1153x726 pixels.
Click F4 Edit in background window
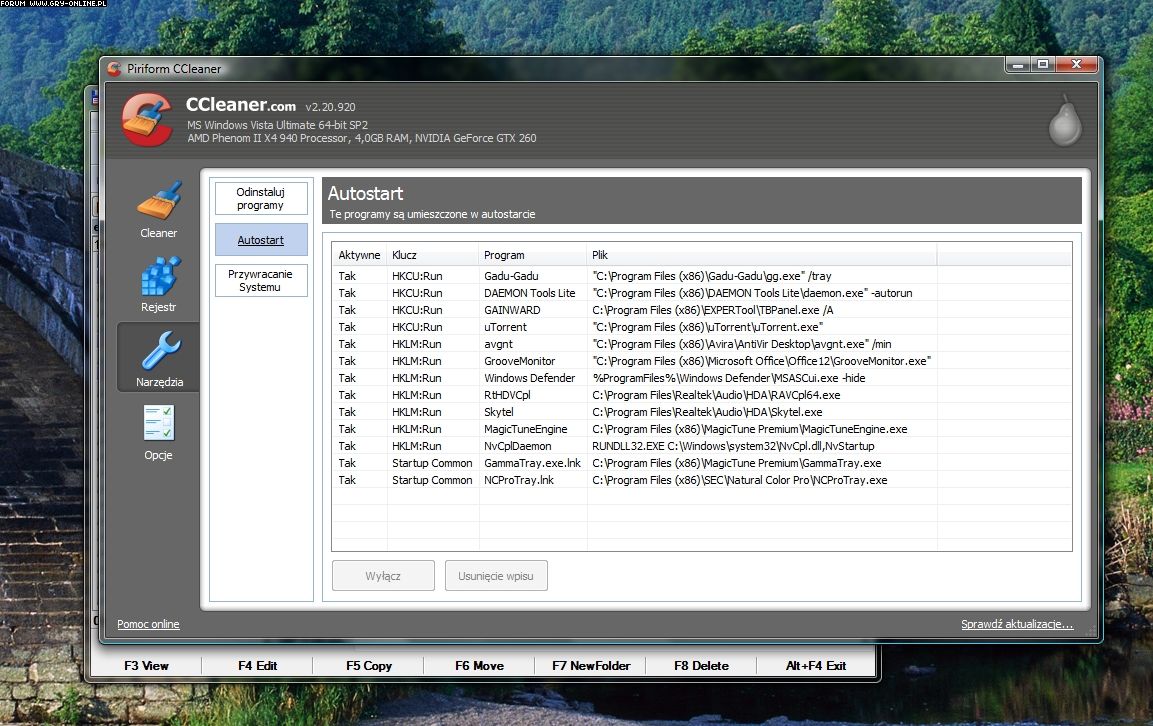coord(257,666)
